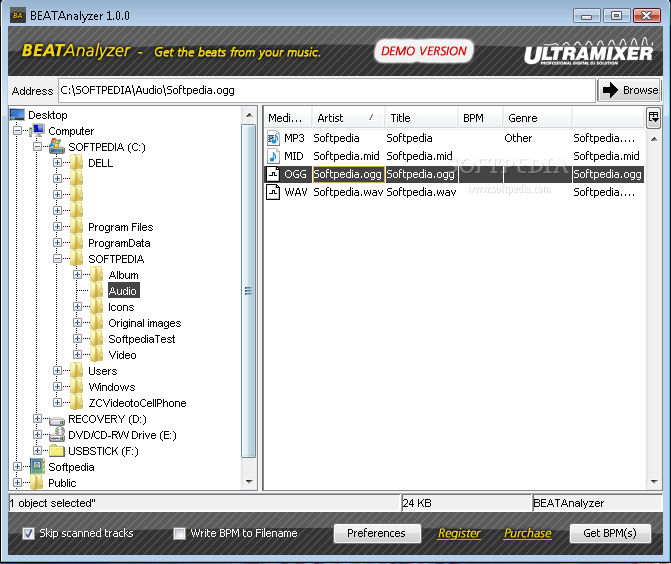Sort by the Genre column header
Image resolution: width=671 pixels, height=564 pixels.
point(537,118)
